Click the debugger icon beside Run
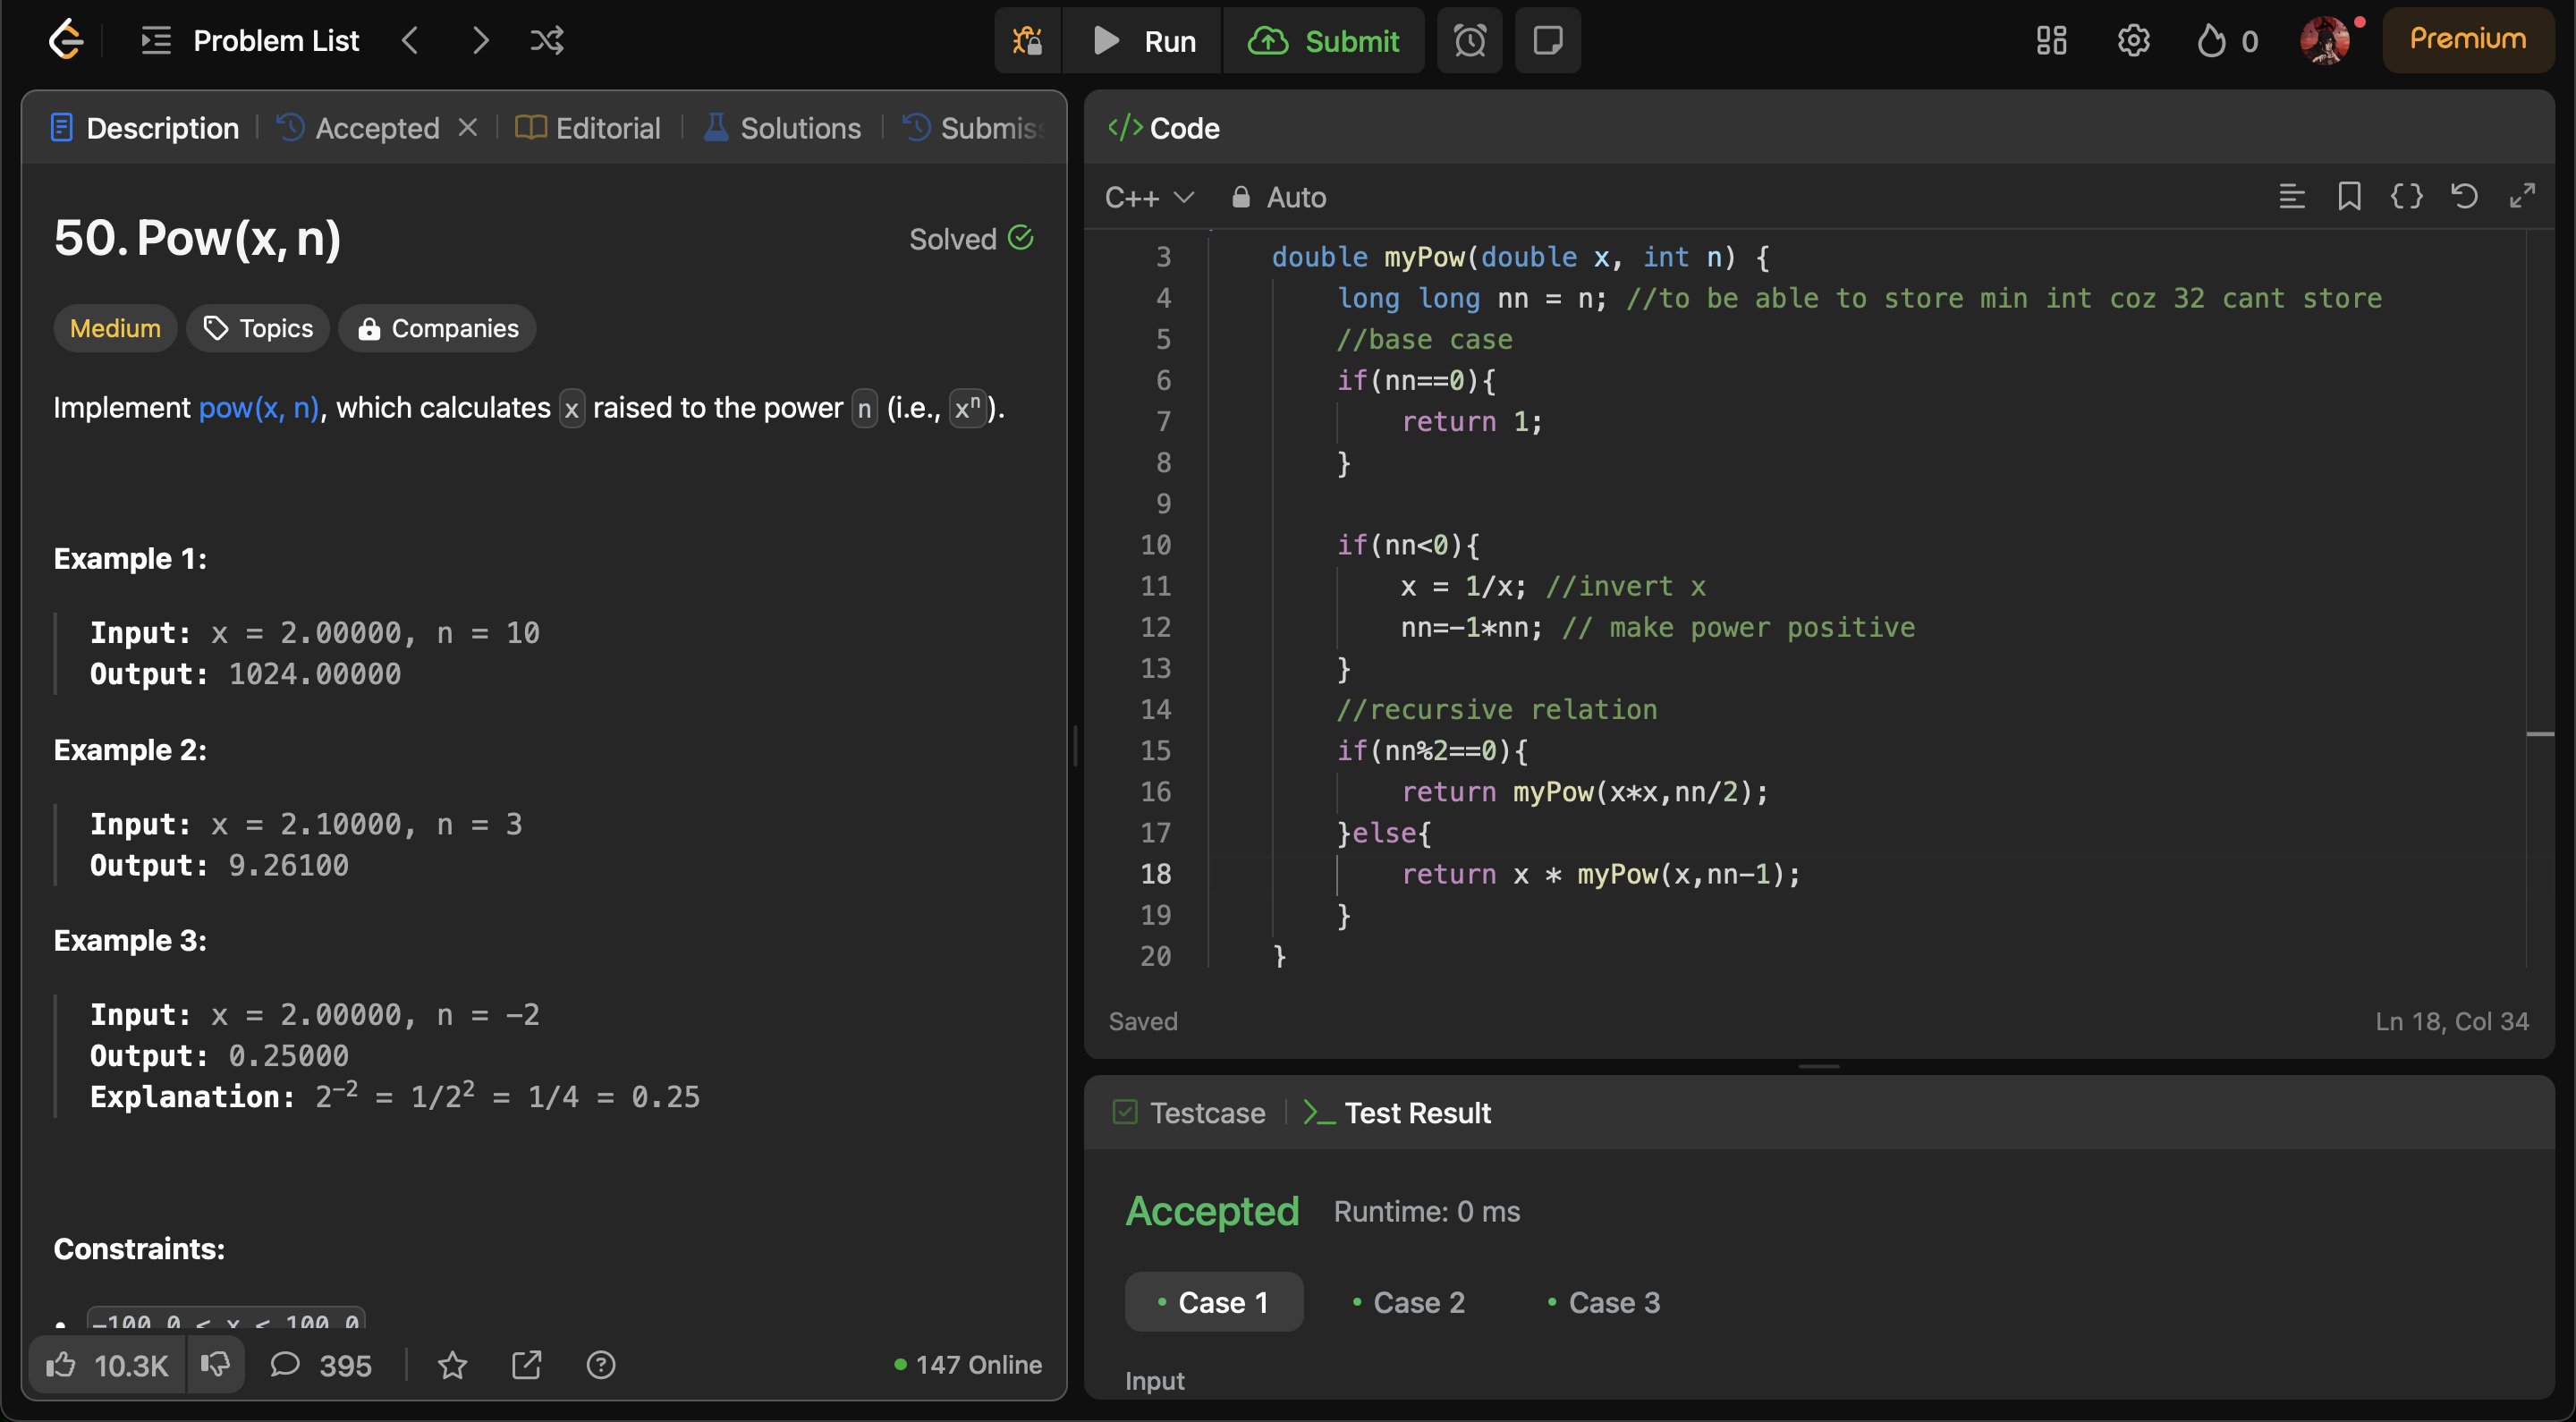Screen dimensions: 2576x1422 [x=1027, y=41]
